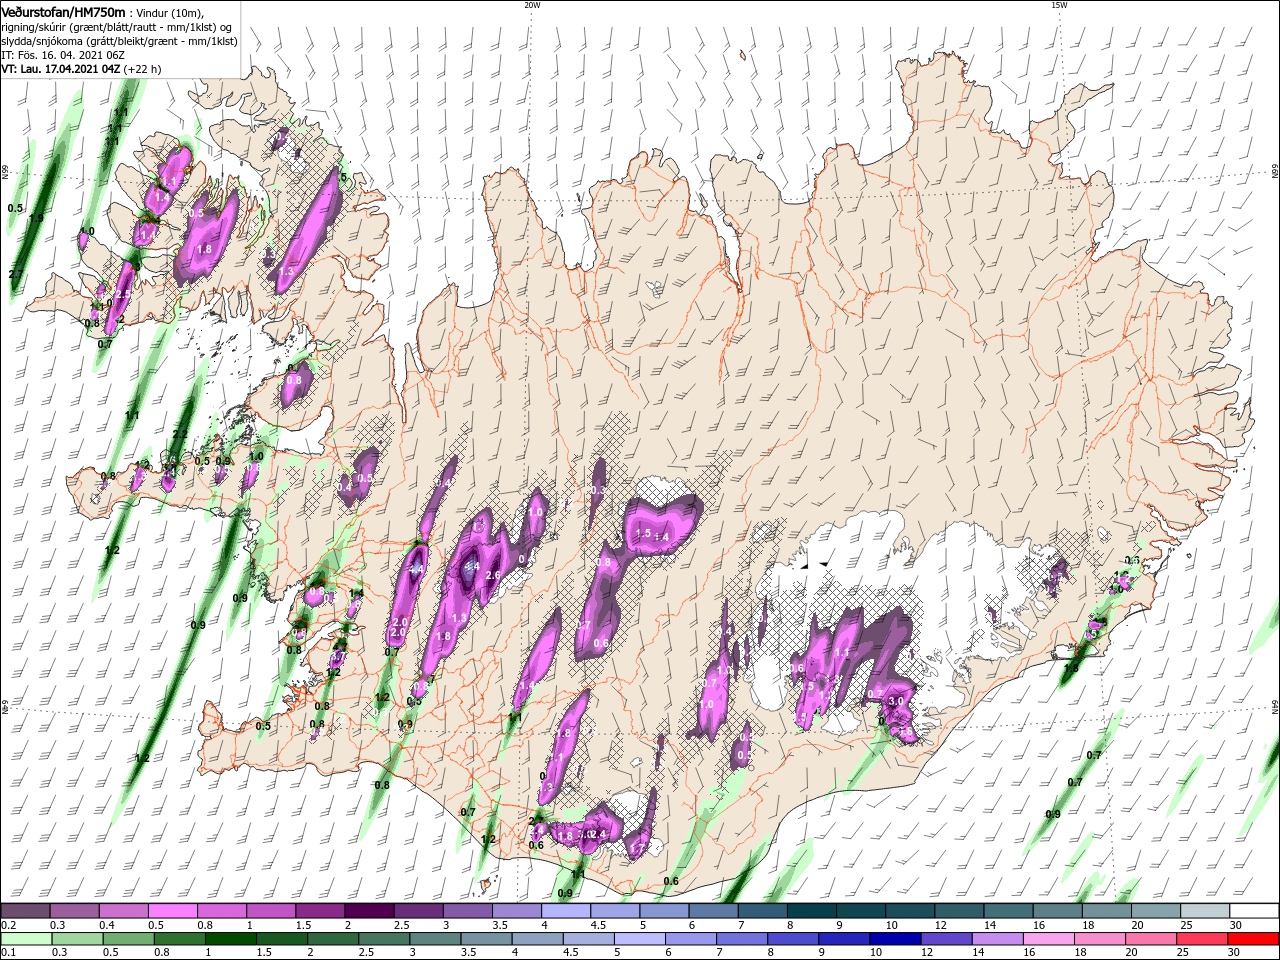
Task: Click the '1.5' label under the upper legend
Action: pyautogui.click(x=303, y=925)
